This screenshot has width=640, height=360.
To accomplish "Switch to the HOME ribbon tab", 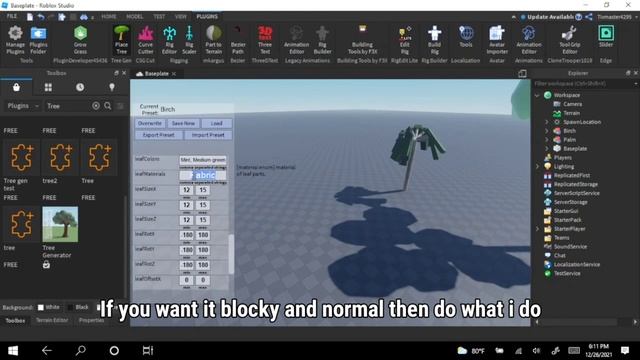I will [x=109, y=17].
